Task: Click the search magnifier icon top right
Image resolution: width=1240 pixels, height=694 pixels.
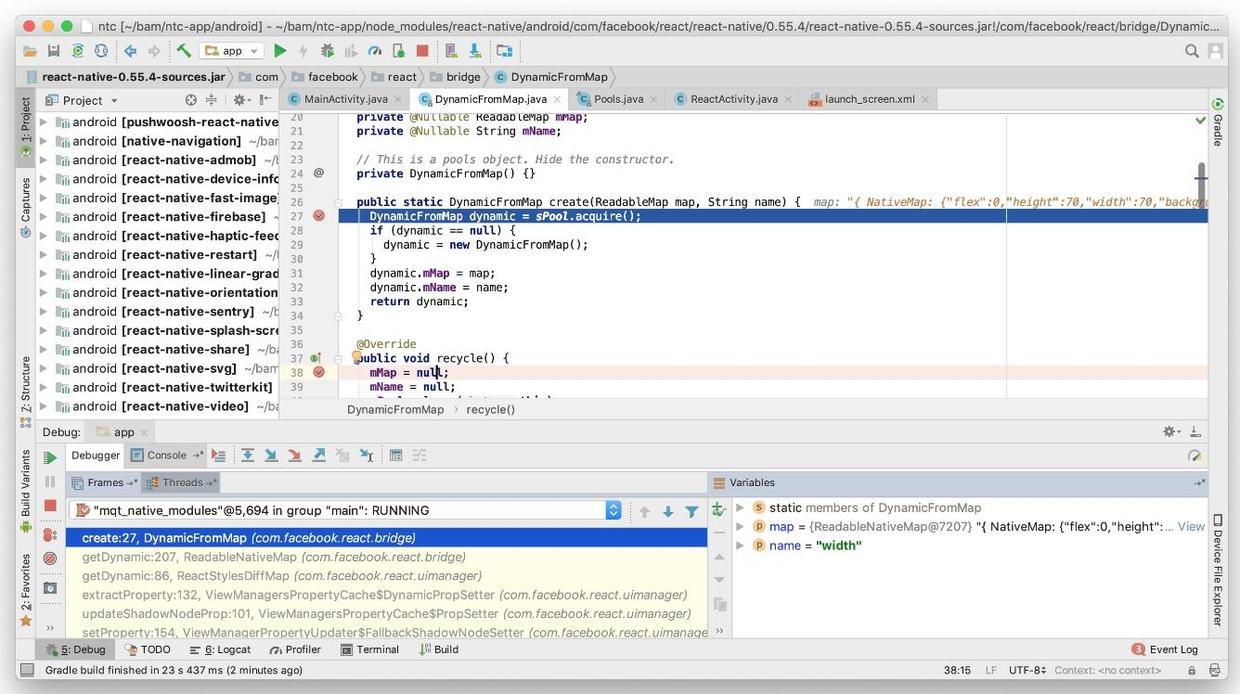Action: [1192, 50]
